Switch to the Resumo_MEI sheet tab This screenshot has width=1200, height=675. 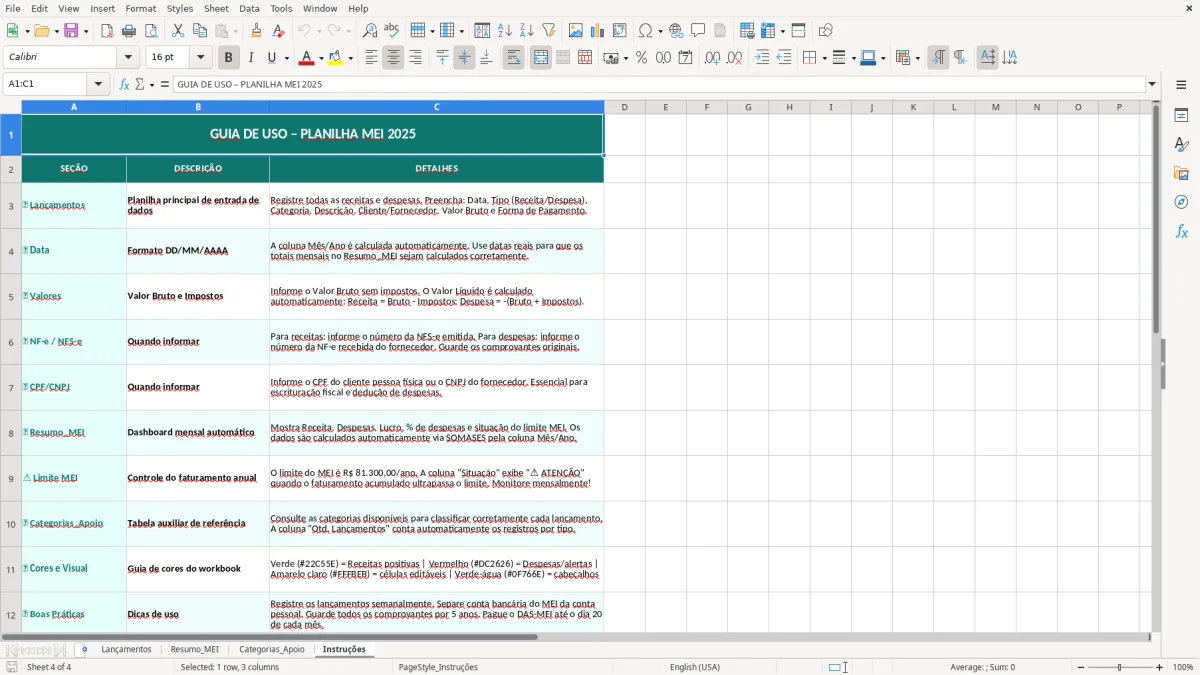pyautogui.click(x=194, y=649)
